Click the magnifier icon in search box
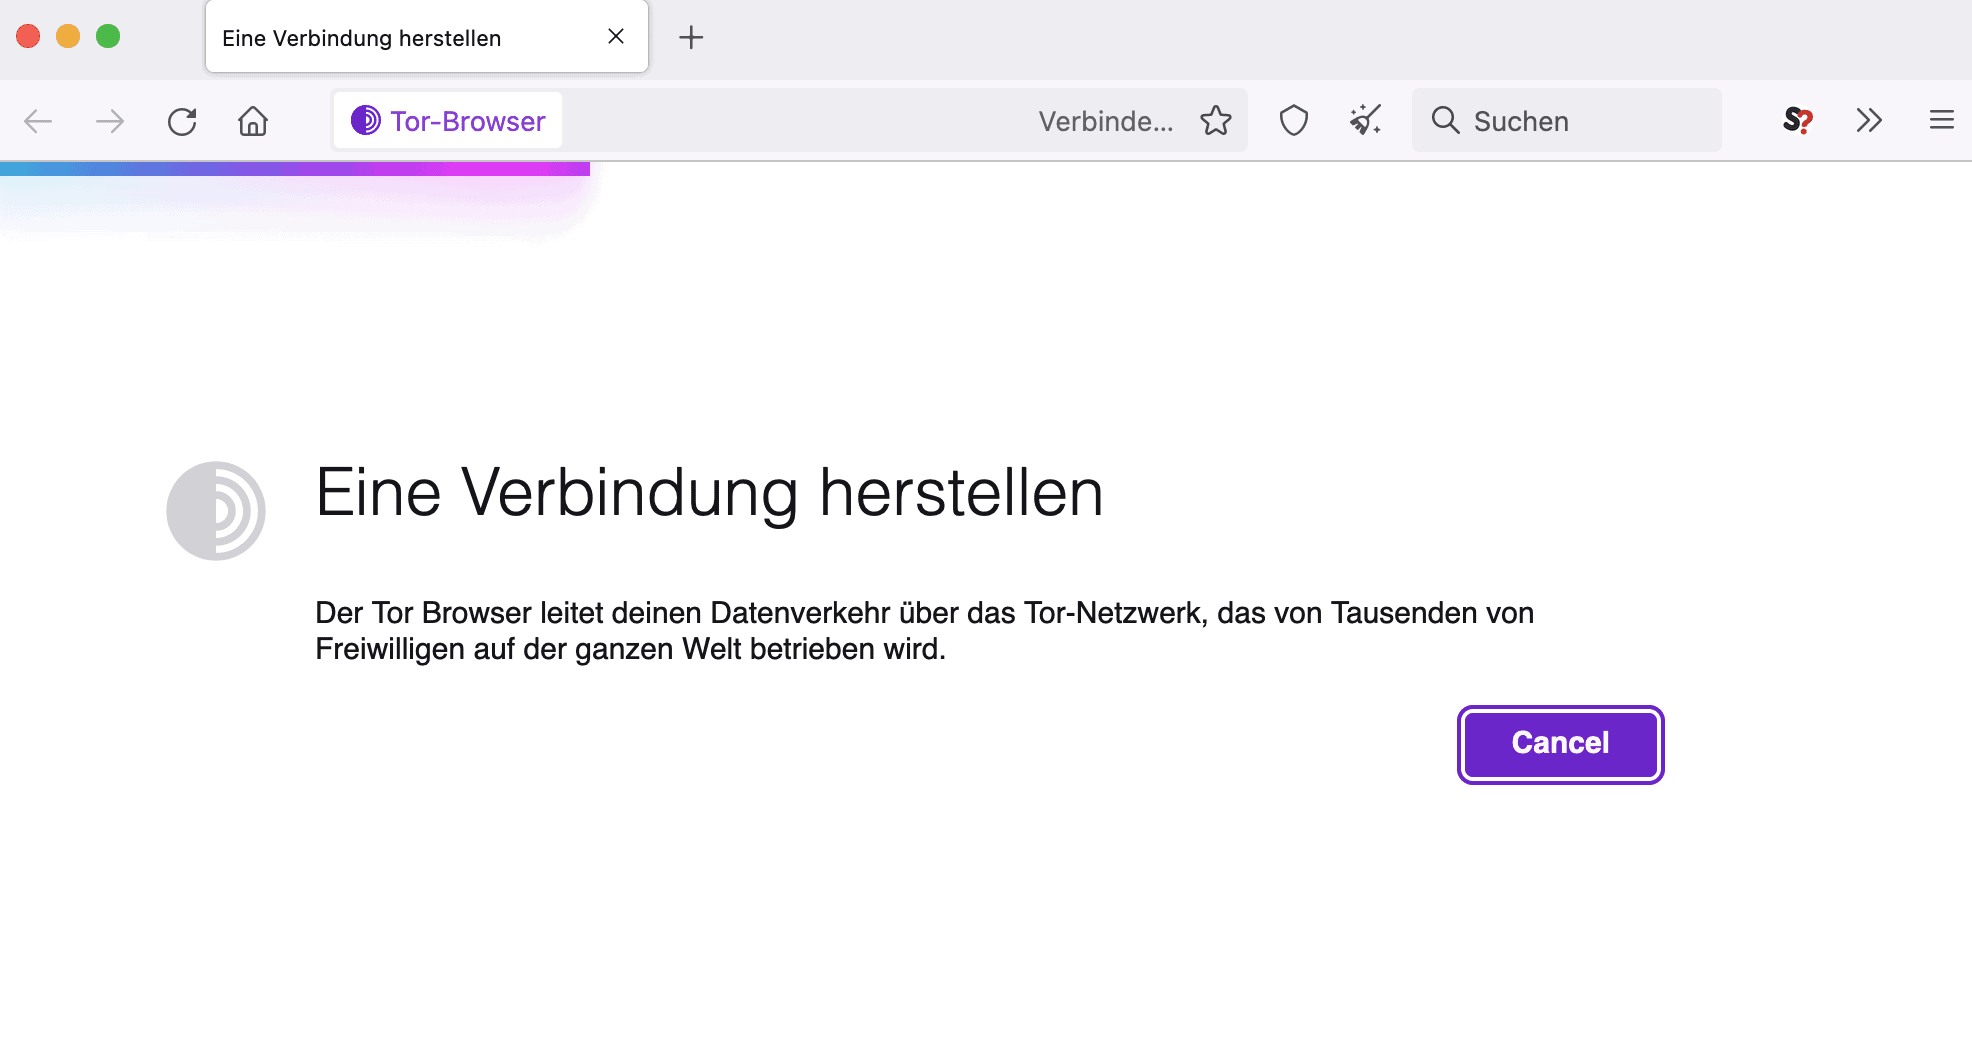 1446,121
